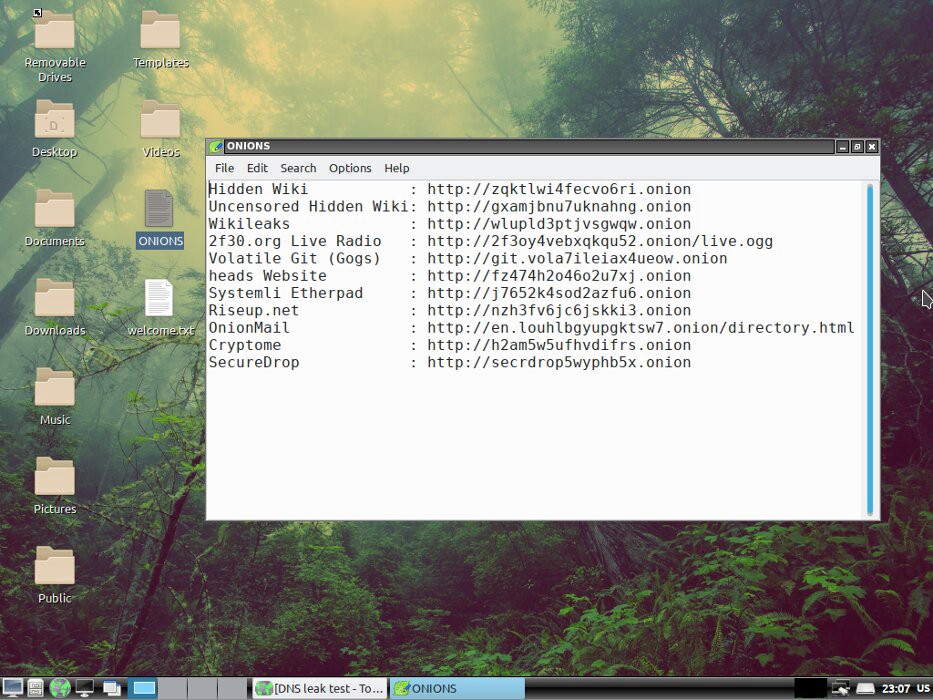933x700 pixels.
Task: Click the US keyboard layout indicator
Action: (923, 688)
